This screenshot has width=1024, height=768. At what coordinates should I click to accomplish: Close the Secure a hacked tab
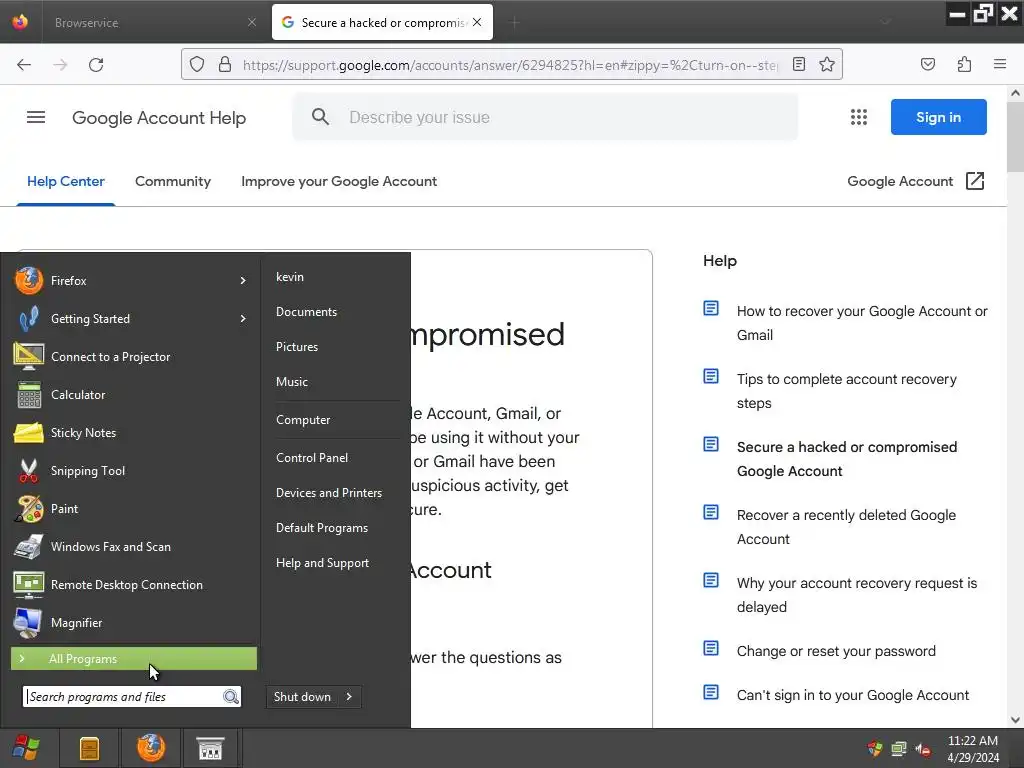coord(477,22)
